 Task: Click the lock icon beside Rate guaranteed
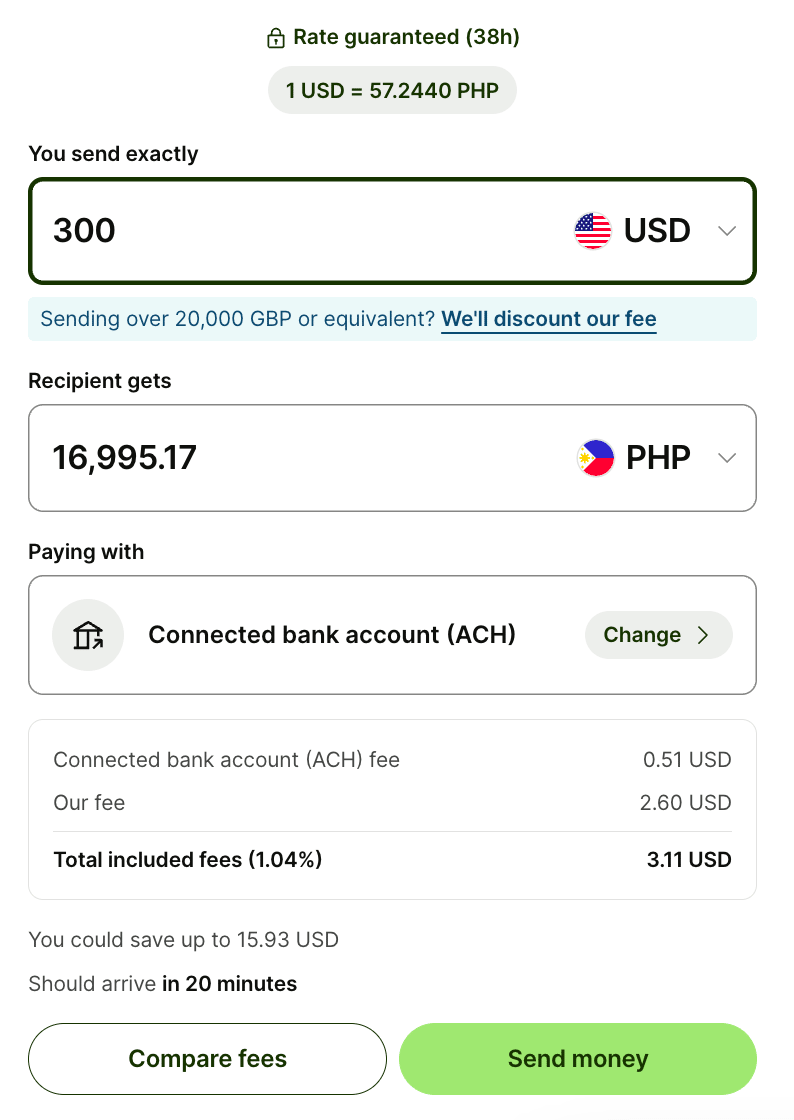tap(275, 38)
